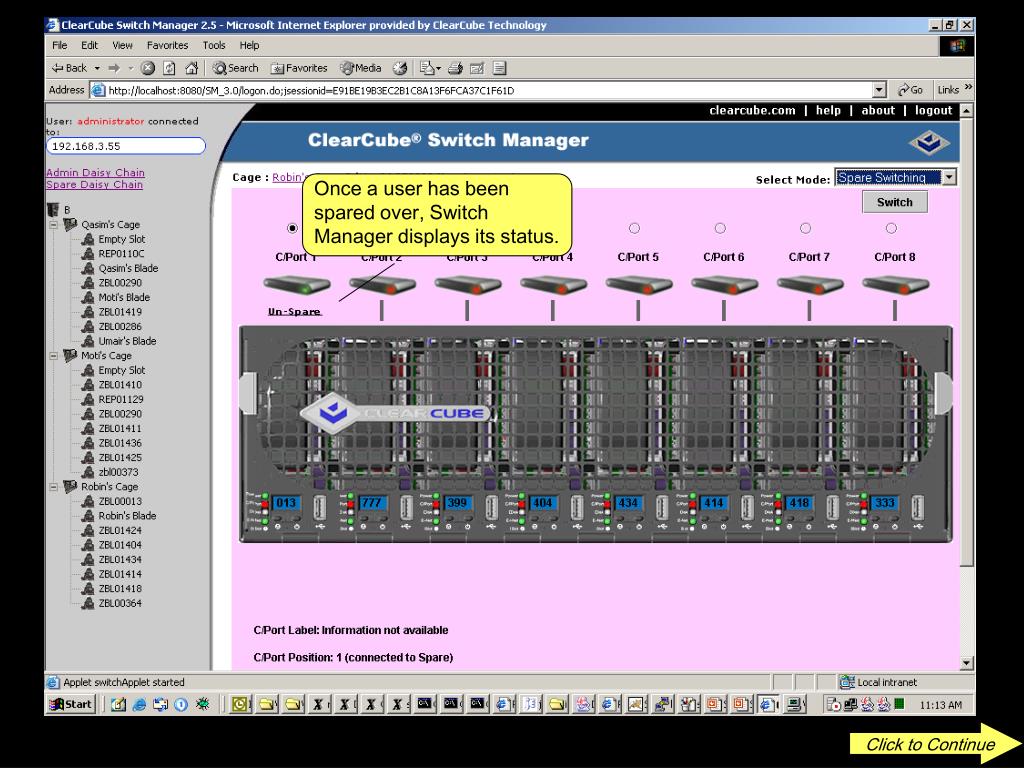Click the taskbar clock 11:13 AM
The height and width of the screenshot is (768, 1024).
(x=940, y=705)
